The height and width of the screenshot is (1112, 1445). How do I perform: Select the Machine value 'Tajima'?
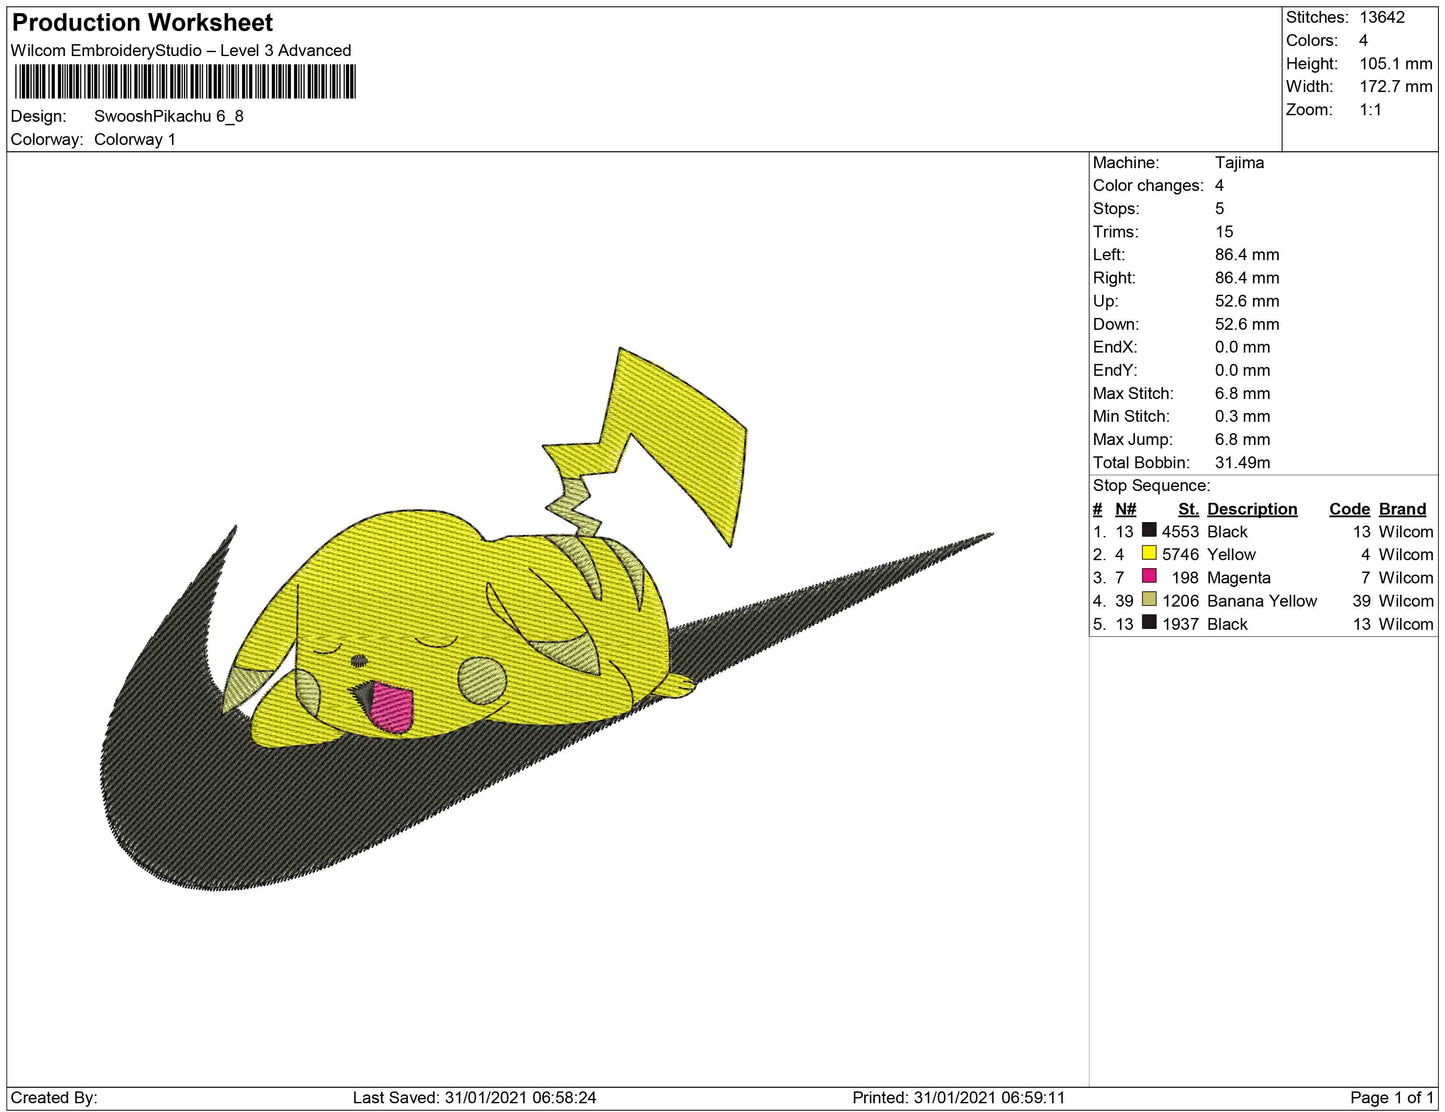point(1239,162)
